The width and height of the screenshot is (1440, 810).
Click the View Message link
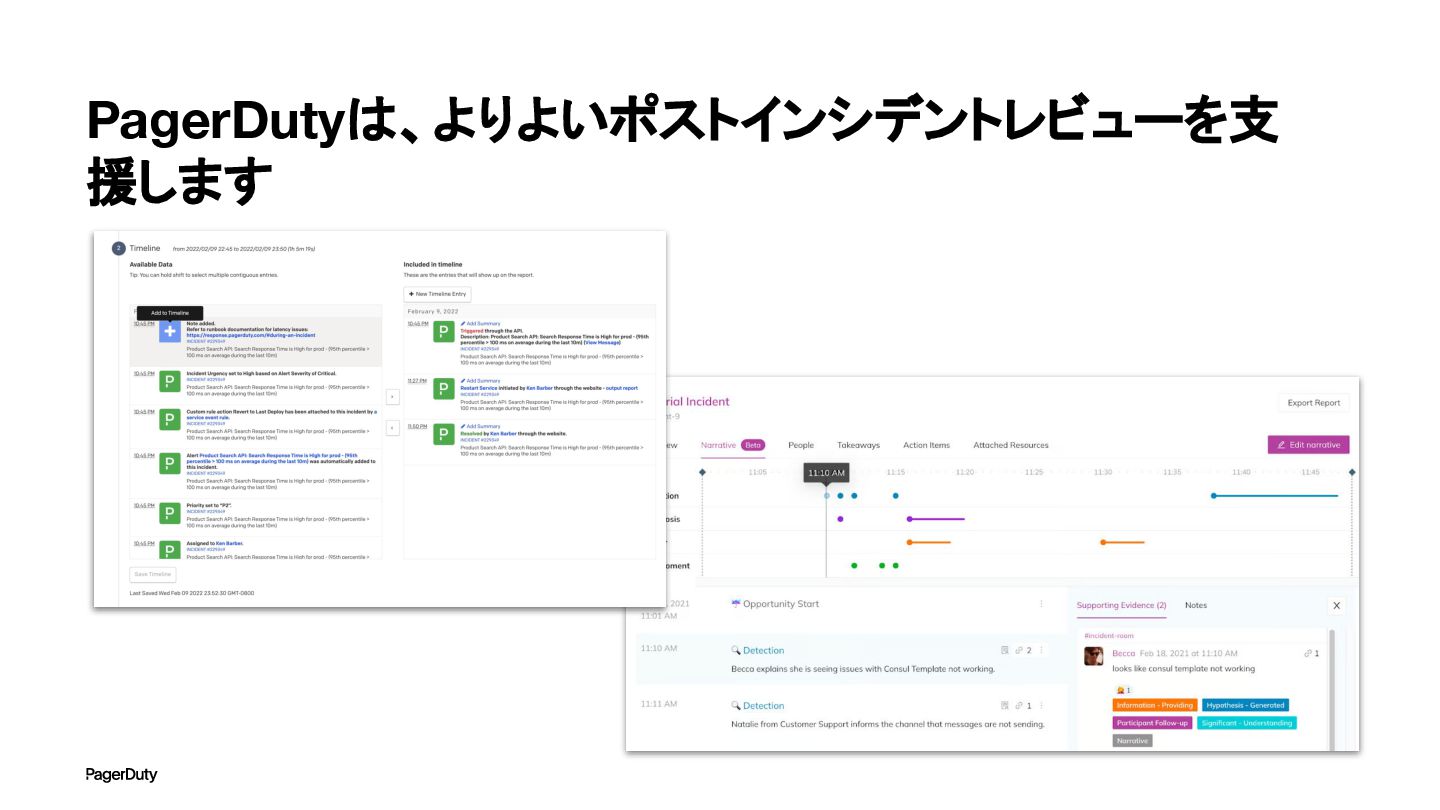[600, 343]
